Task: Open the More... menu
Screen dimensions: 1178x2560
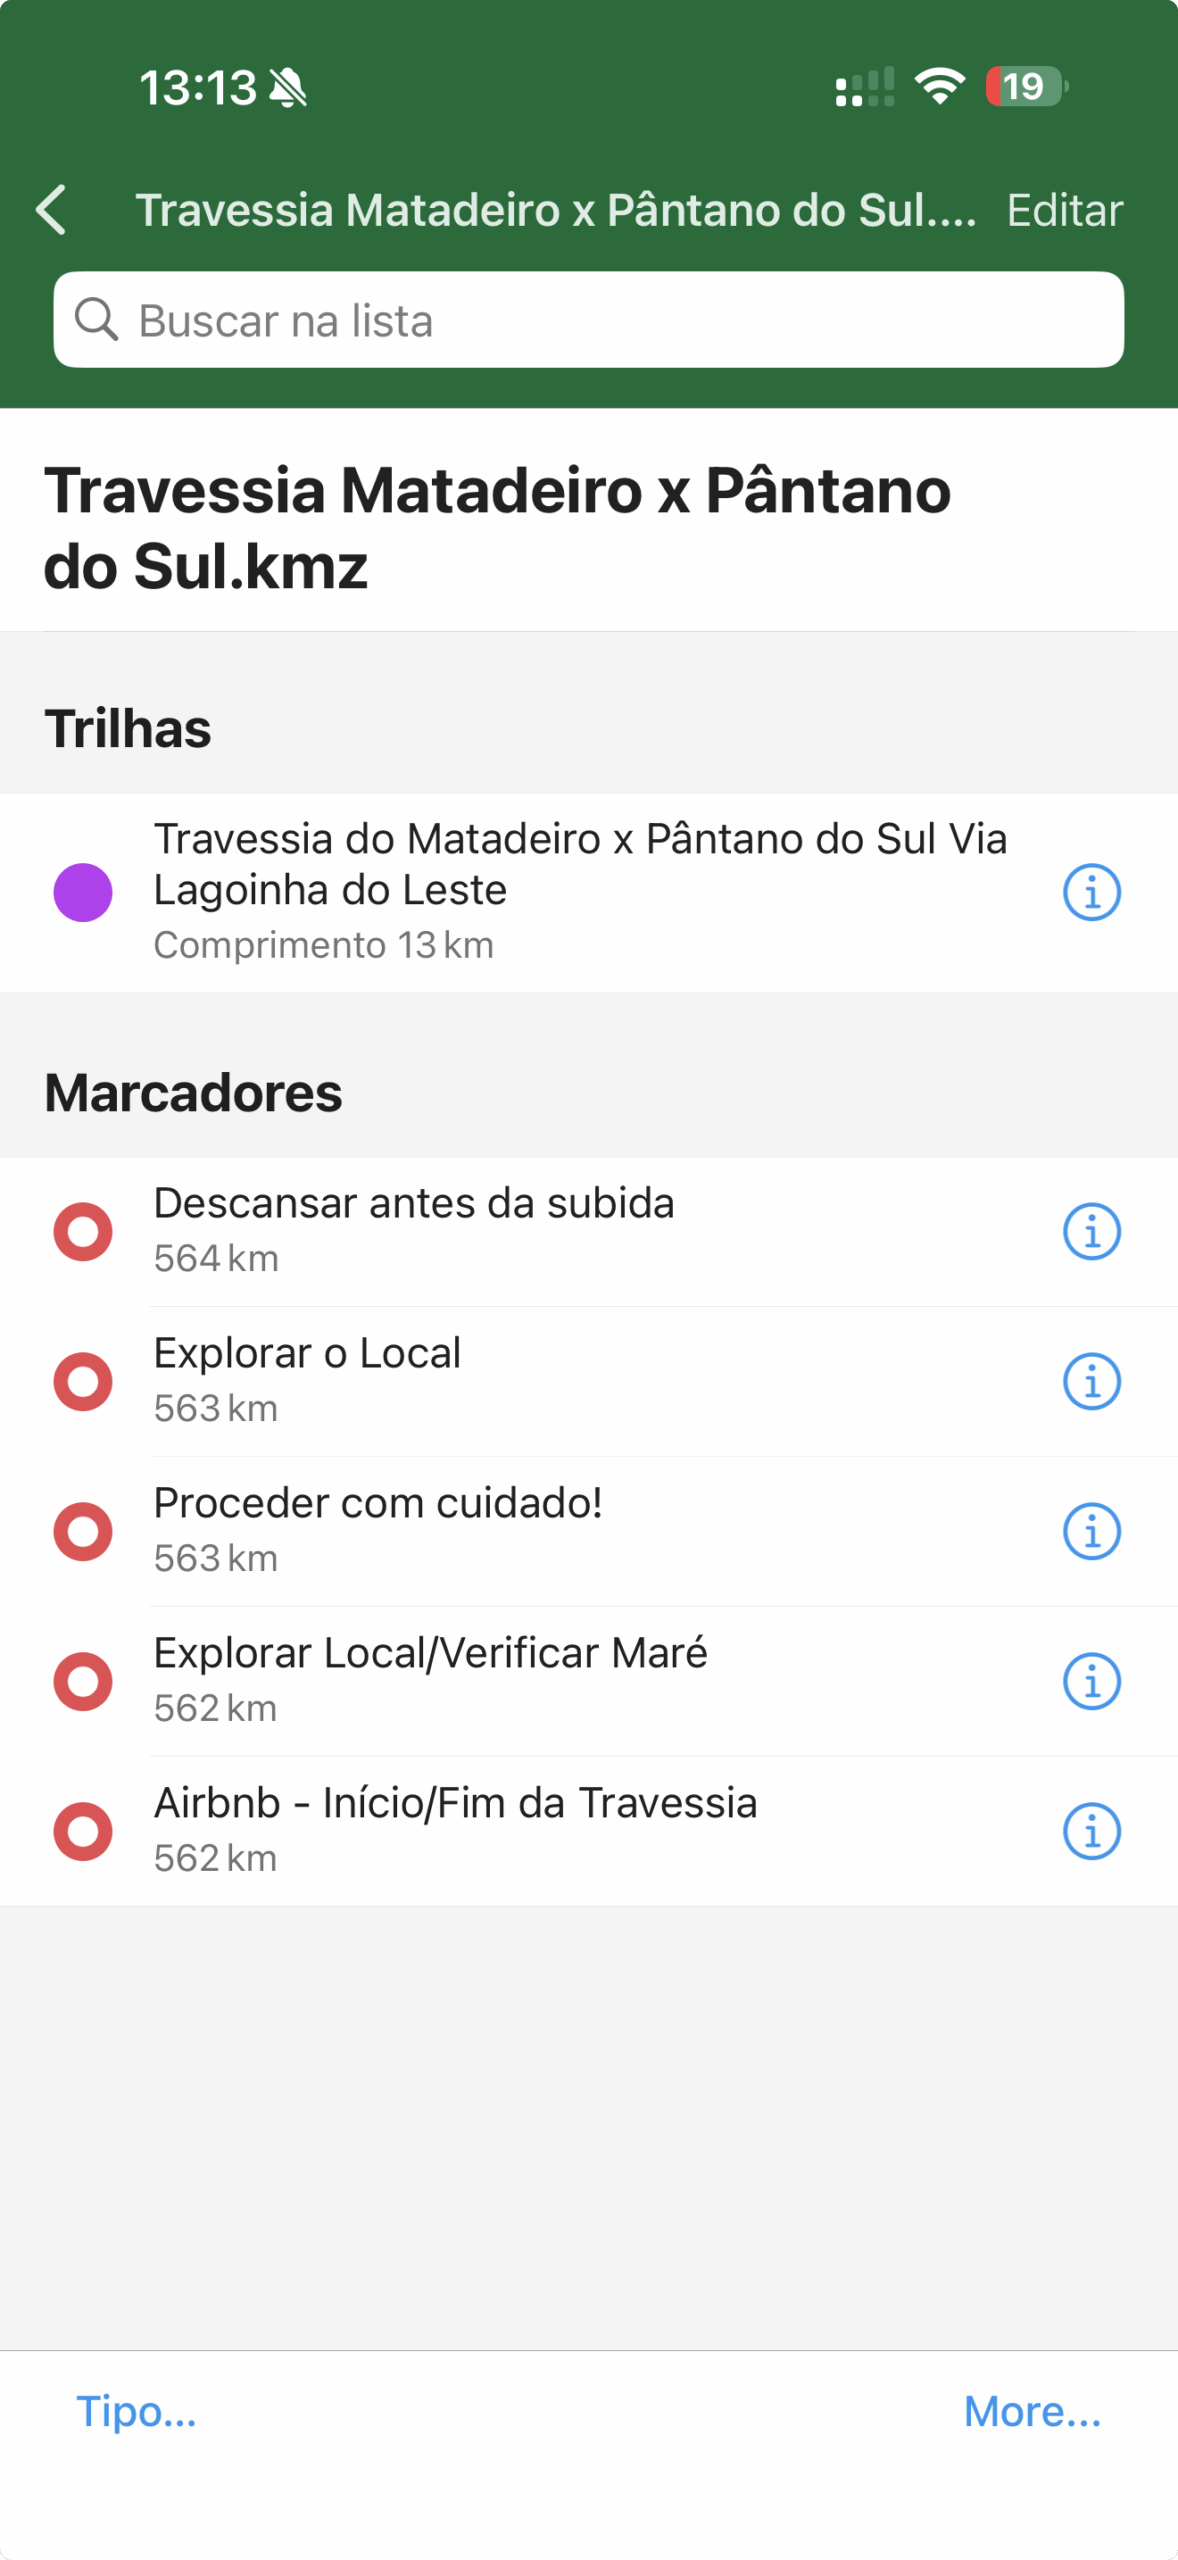Action: pyautogui.click(x=1032, y=2411)
